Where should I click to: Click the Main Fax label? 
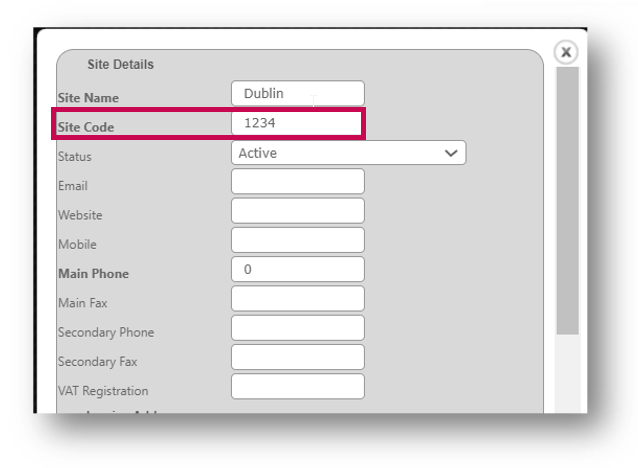[x=83, y=303]
